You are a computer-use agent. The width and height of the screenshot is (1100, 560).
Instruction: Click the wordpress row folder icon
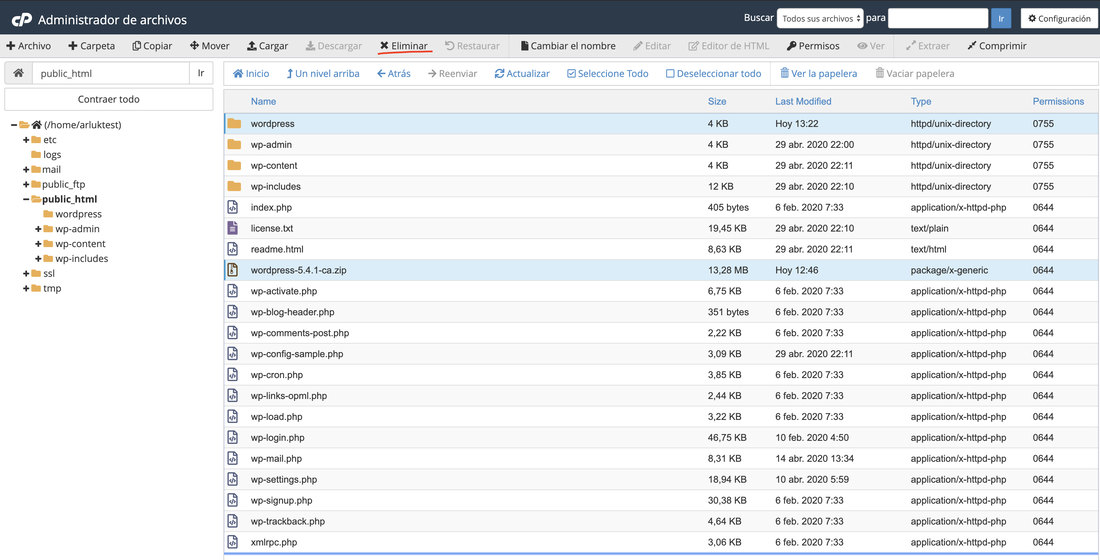(234, 124)
